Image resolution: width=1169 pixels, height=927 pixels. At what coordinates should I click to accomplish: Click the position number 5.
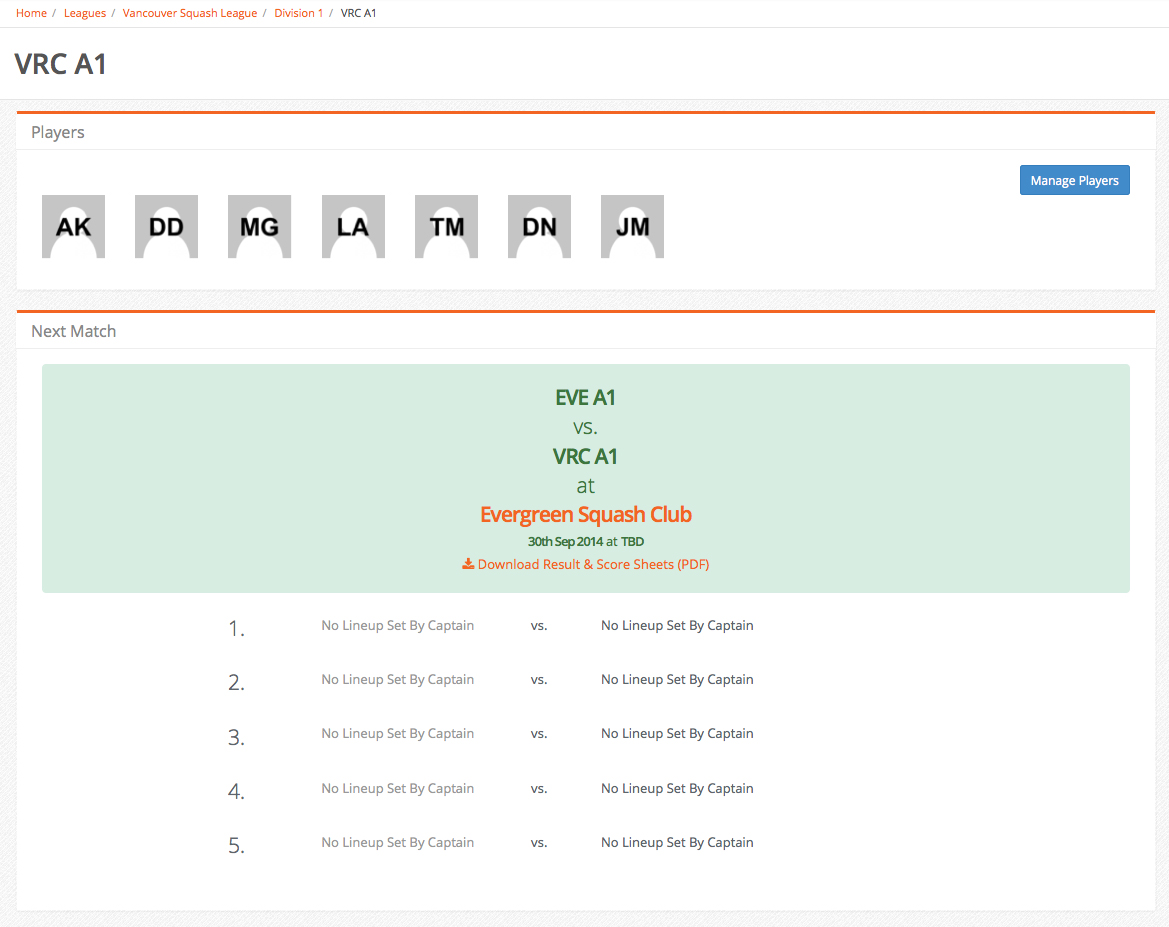click(x=236, y=845)
